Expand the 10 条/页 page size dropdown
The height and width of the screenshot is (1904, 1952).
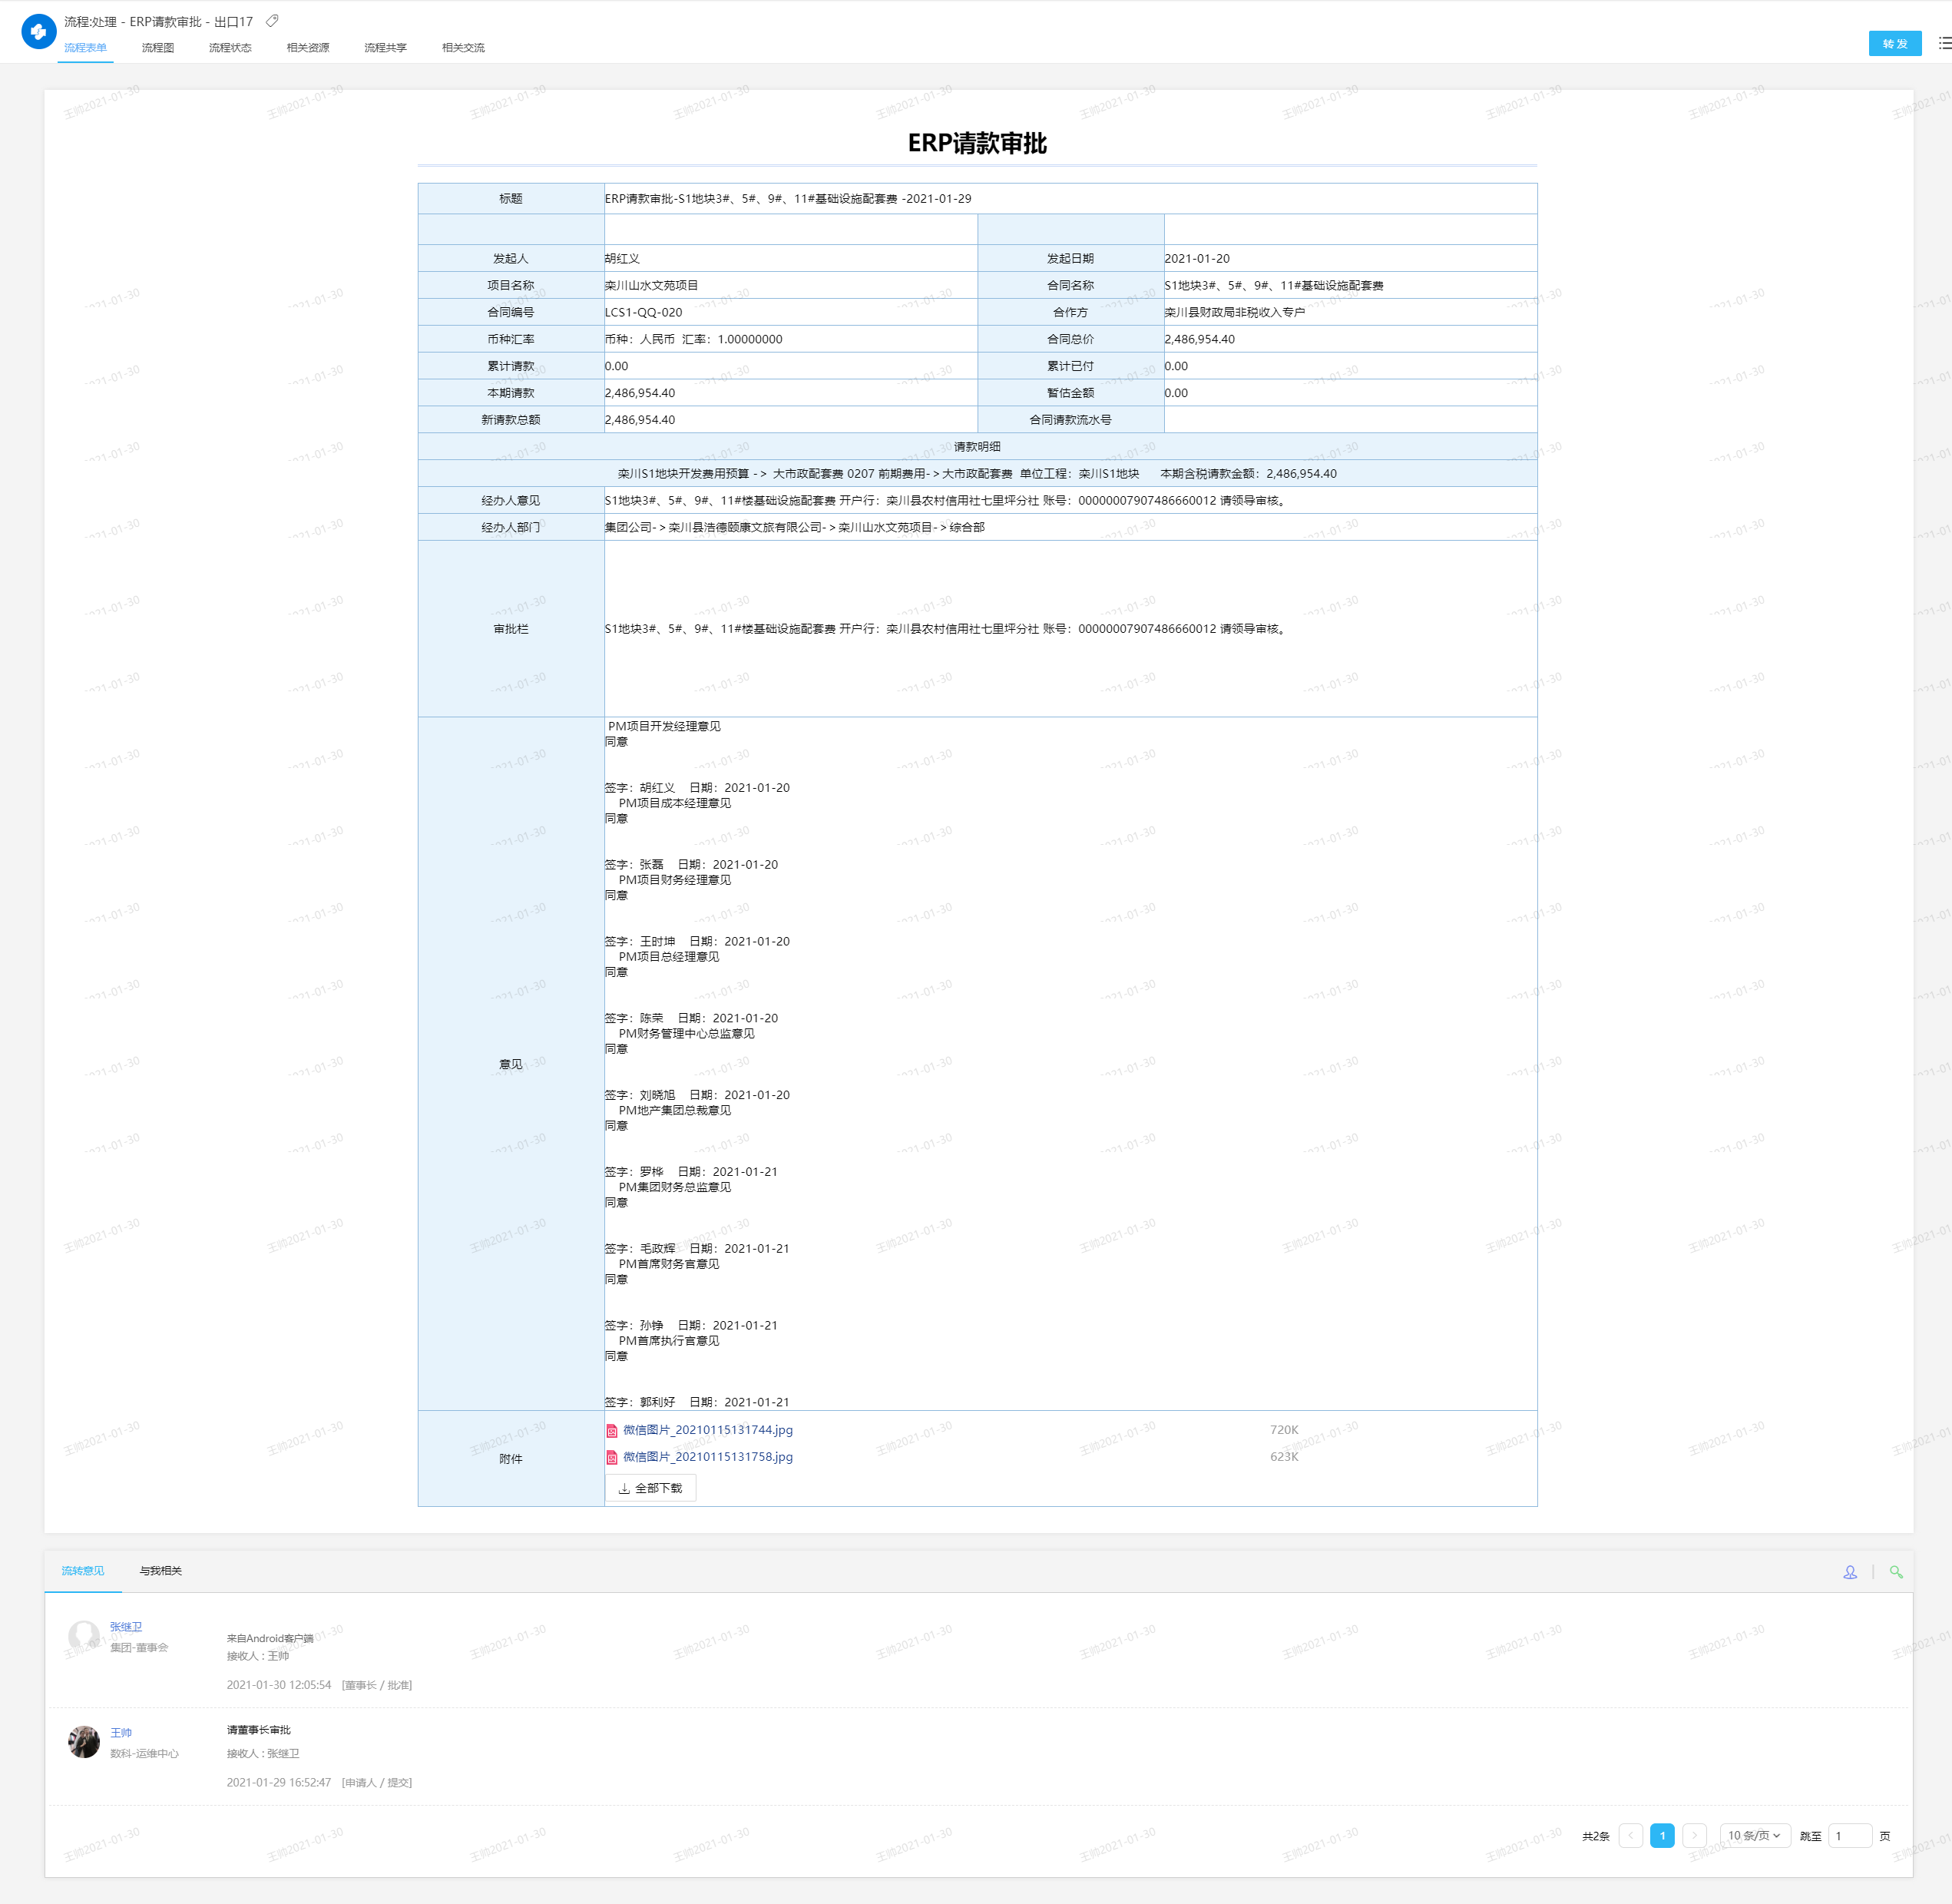tap(1753, 1836)
